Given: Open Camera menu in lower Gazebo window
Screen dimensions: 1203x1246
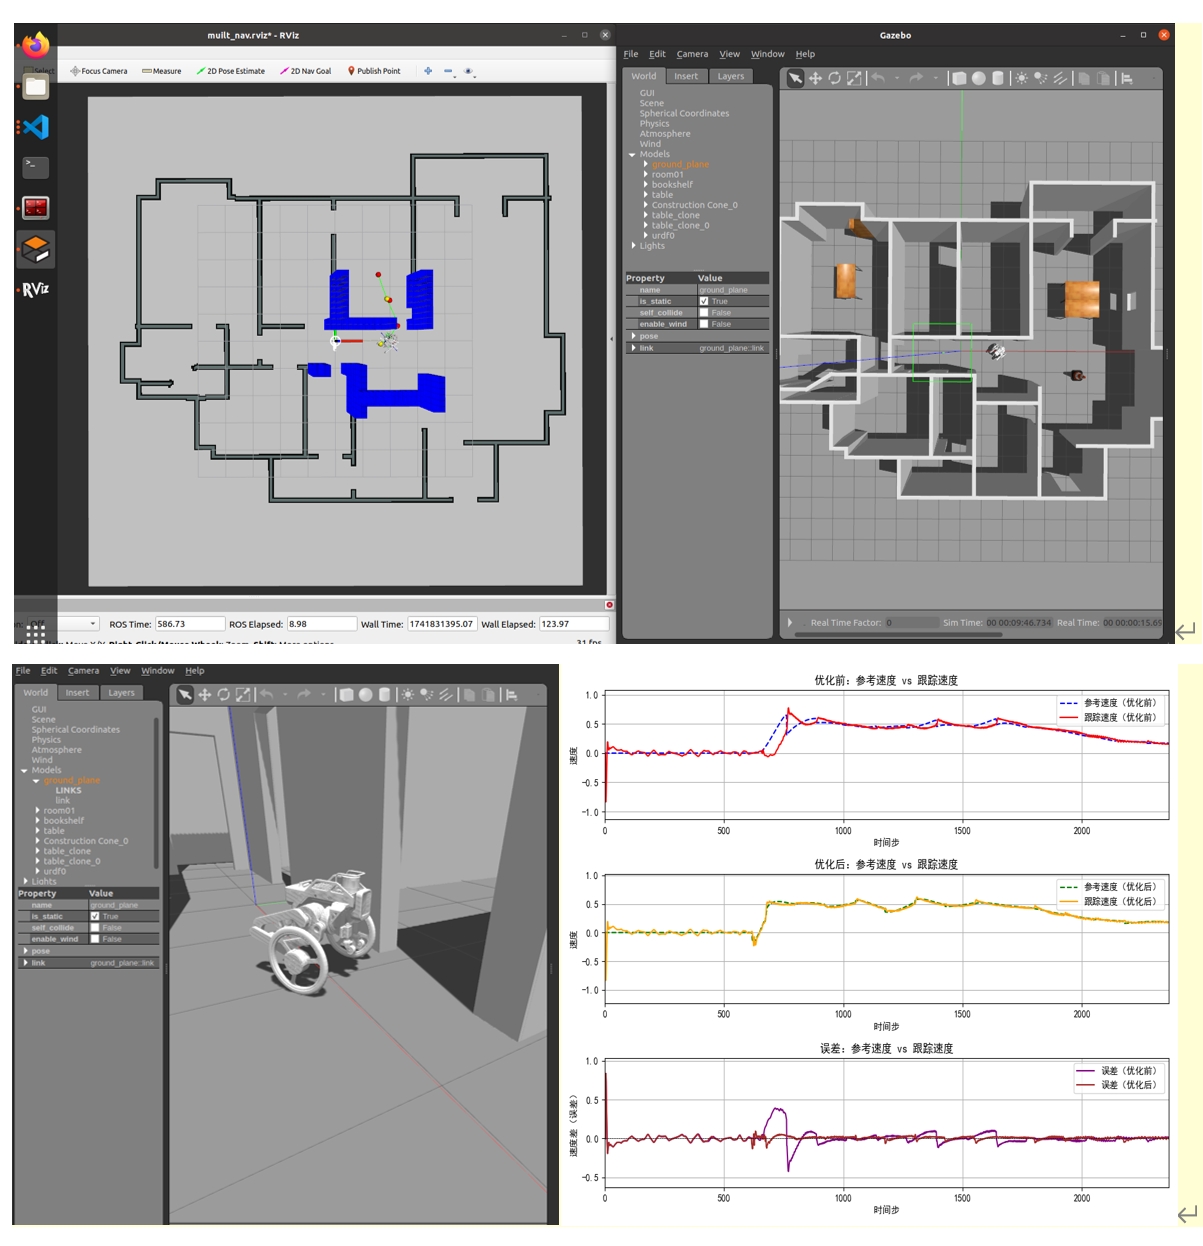Looking at the screenshot, I should click(83, 671).
